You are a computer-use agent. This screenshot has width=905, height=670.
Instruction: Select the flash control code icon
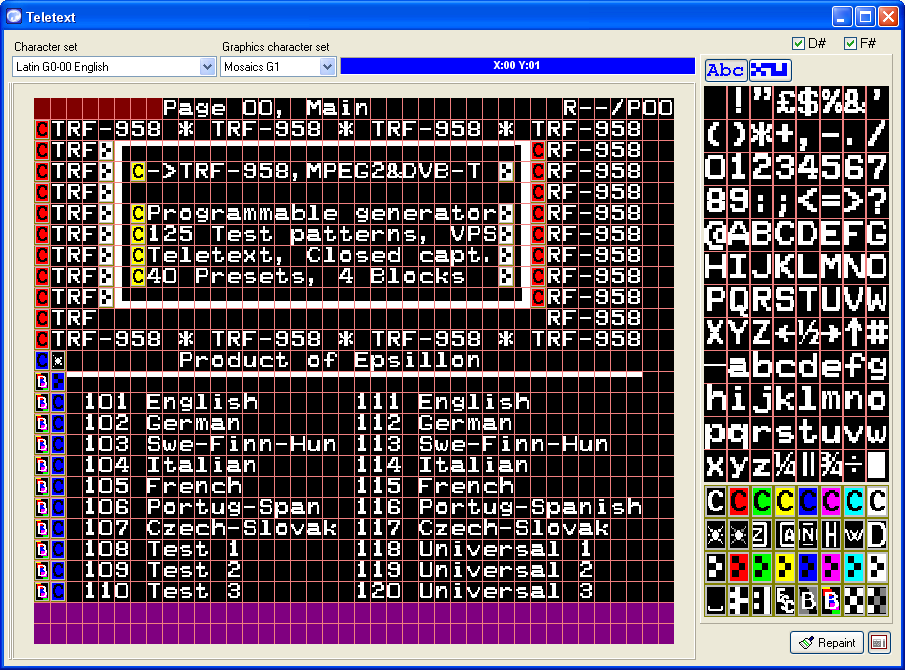[716, 535]
